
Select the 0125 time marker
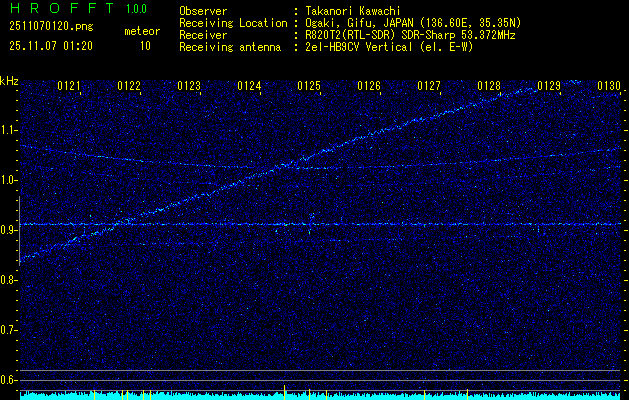point(309,87)
